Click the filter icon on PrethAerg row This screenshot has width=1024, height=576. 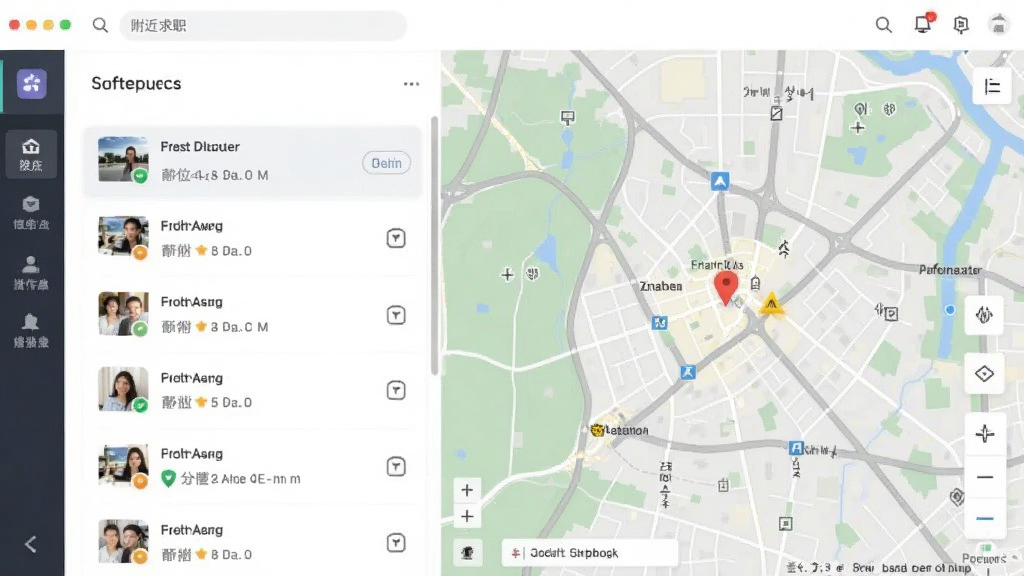tap(396, 391)
